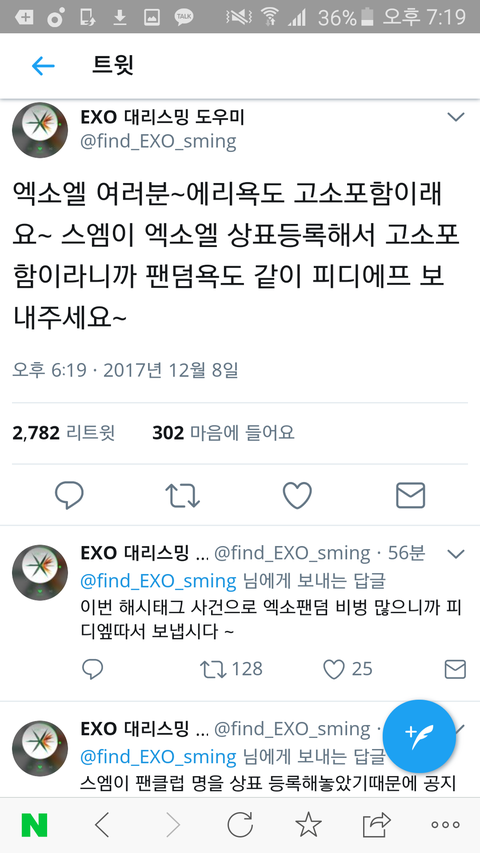The image size is (480, 853).
Task: Tap the blue back arrow
Action: [43, 66]
